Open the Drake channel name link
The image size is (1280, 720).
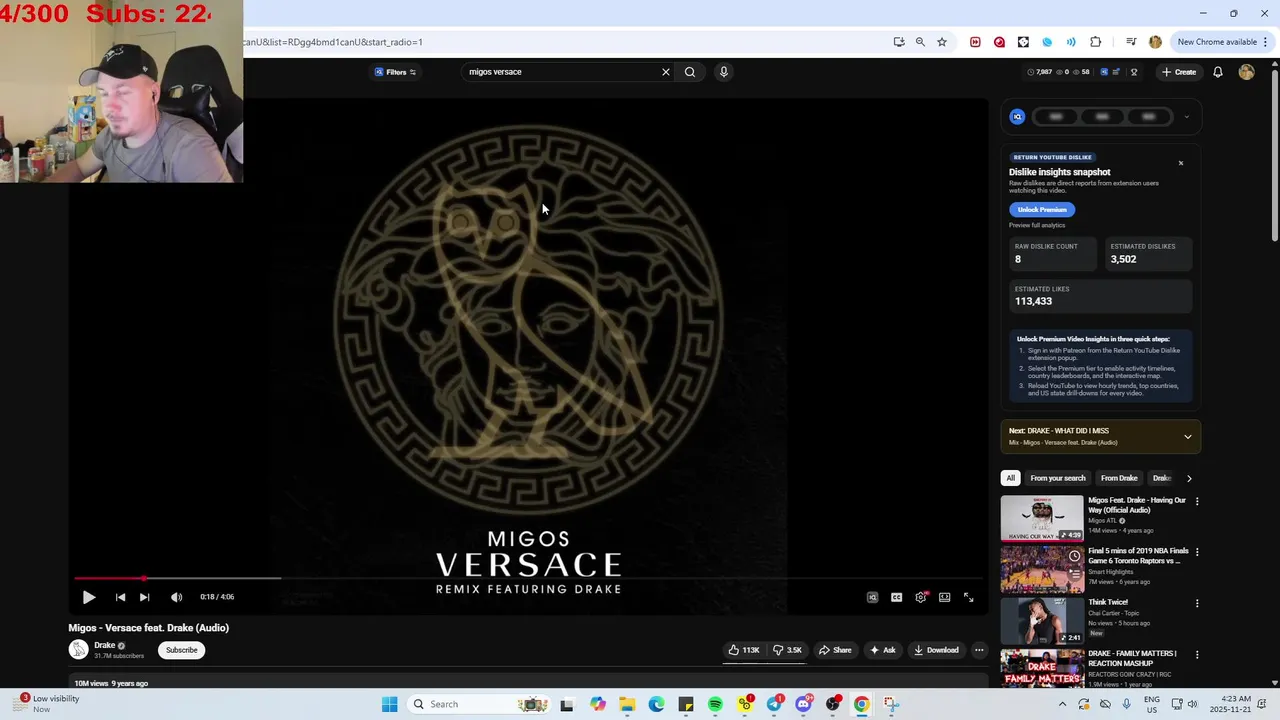click(x=104, y=645)
